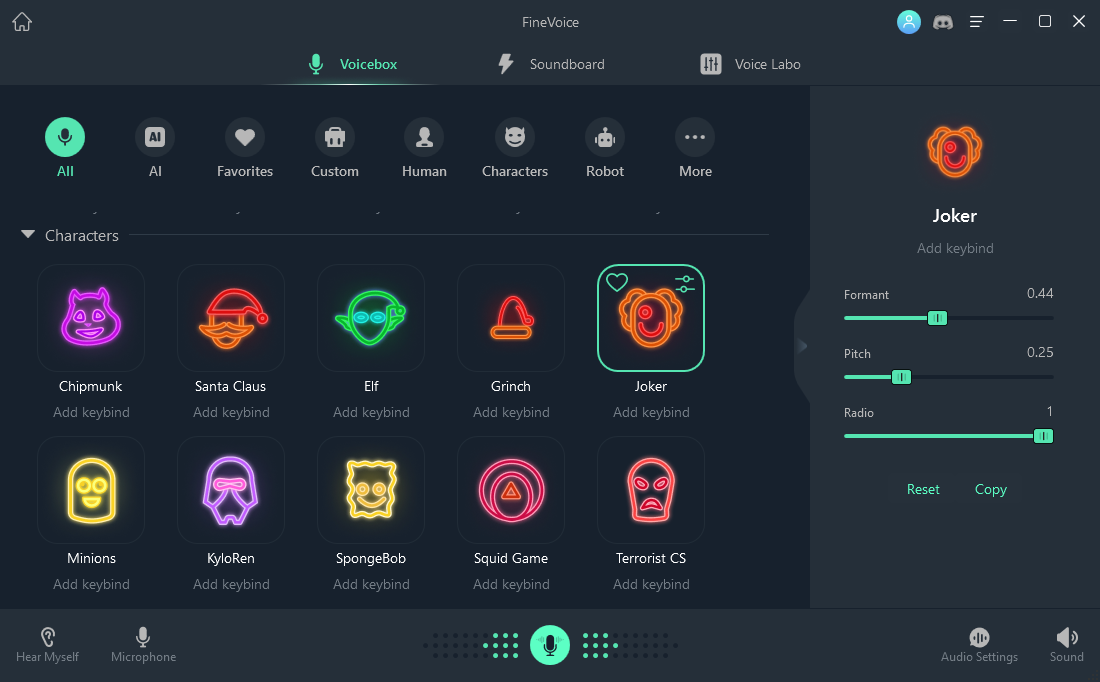
Task: Click the Joker name heading in side panel
Action: pyautogui.click(x=955, y=215)
